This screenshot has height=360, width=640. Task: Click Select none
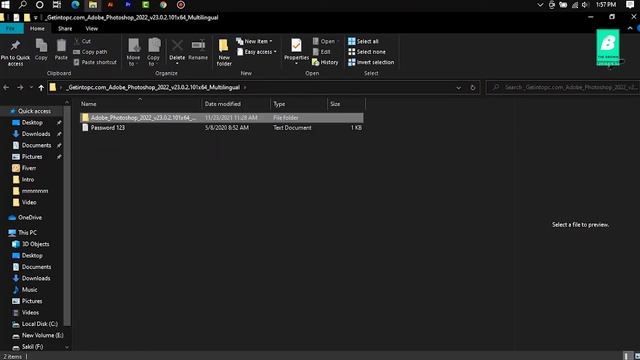coord(367,52)
